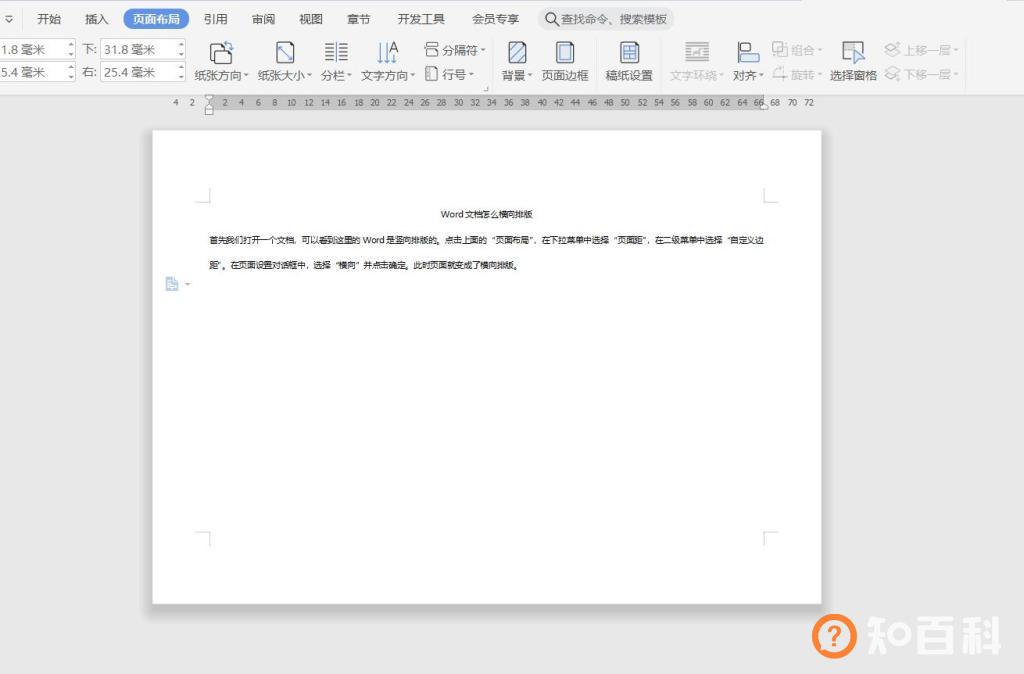Expand the 文字方向 dropdown arrow

413,76
